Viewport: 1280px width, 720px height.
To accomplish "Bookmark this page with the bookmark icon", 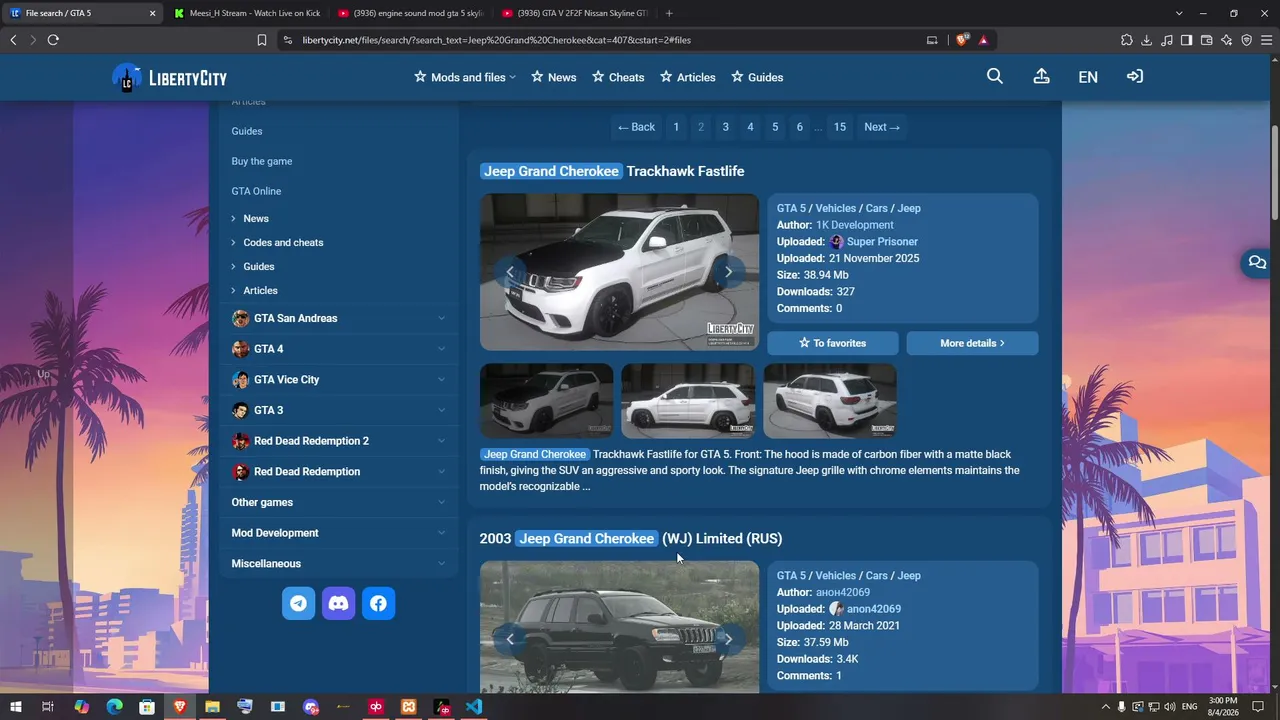I will click(262, 40).
